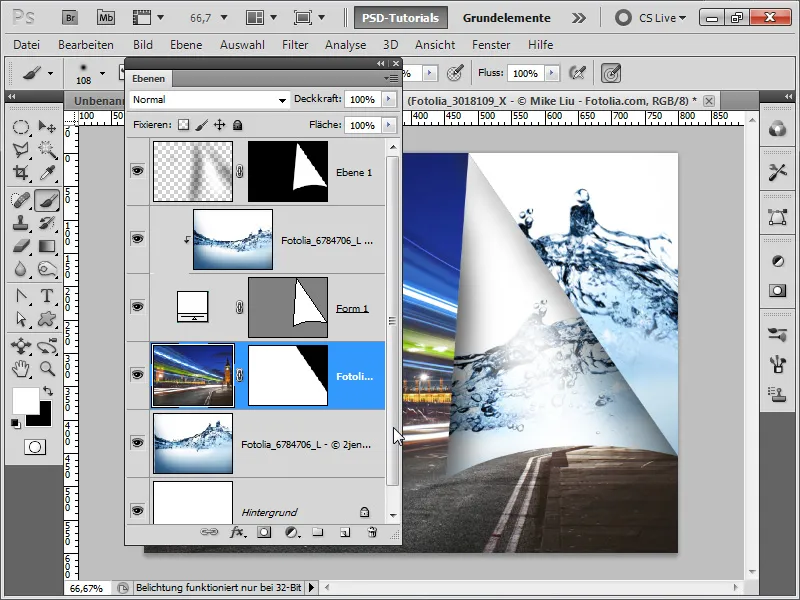
Task: Select the Move tool
Action: click(47, 127)
